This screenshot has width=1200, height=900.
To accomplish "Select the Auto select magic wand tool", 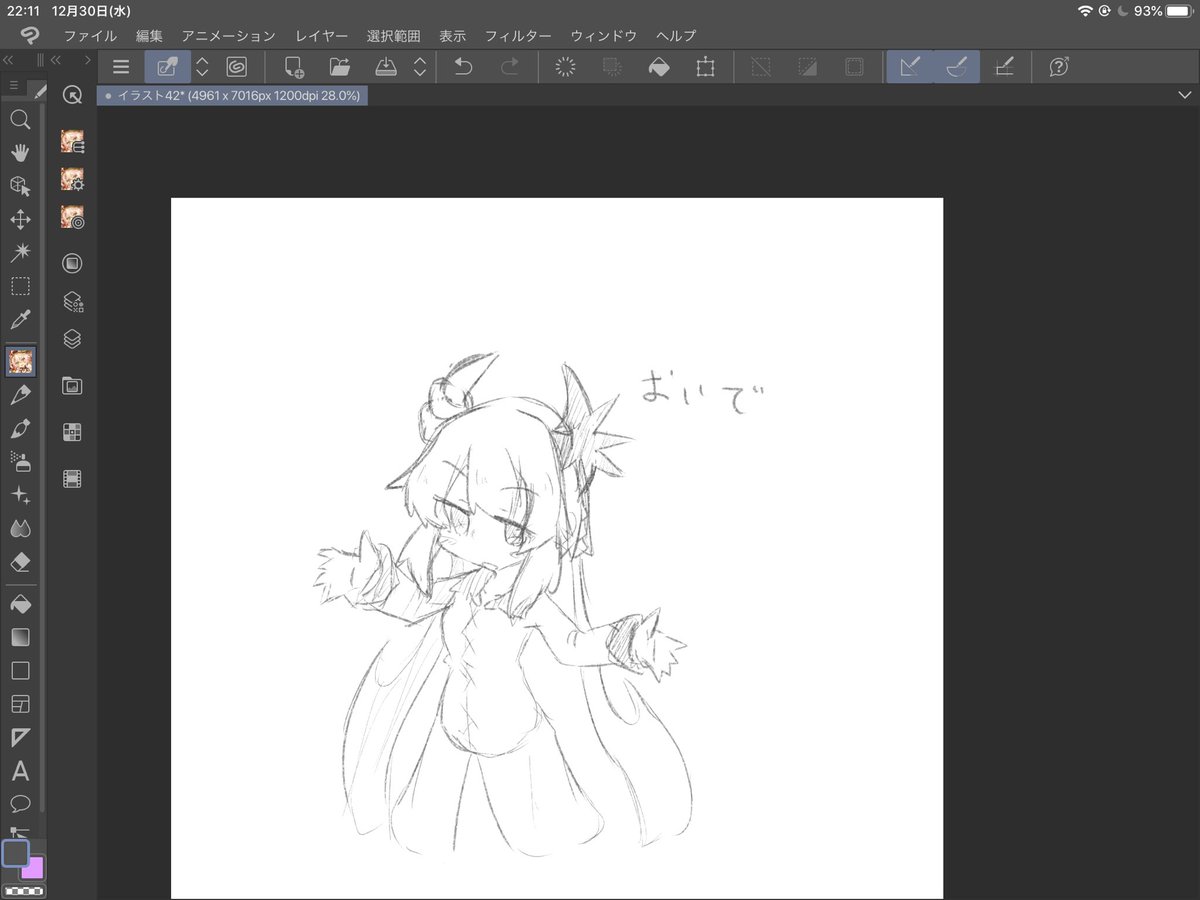I will point(19,252).
